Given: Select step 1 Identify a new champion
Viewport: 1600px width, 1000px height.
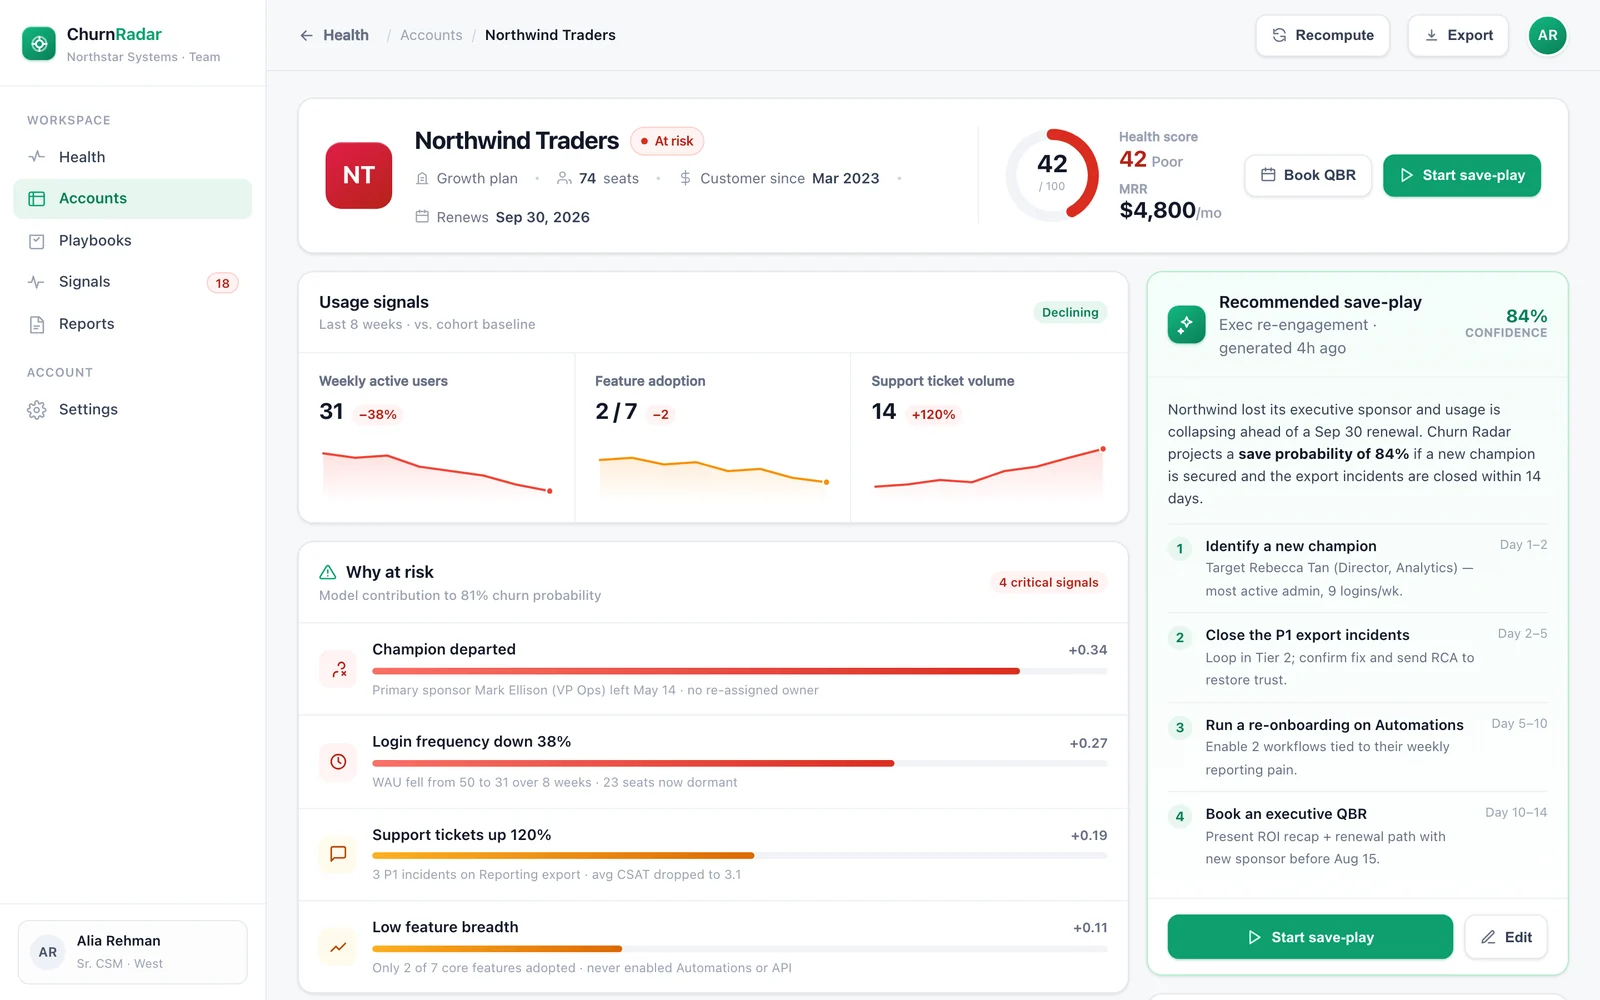Looking at the screenshot, I should (1358, 568).
